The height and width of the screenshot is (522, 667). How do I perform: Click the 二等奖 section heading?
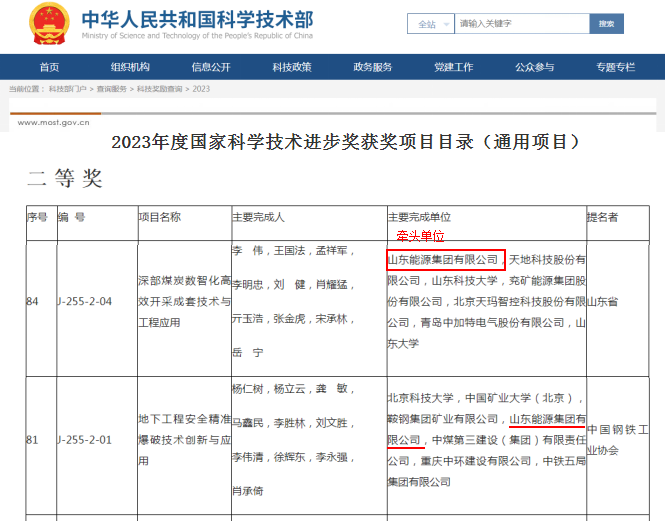point(65,178)
